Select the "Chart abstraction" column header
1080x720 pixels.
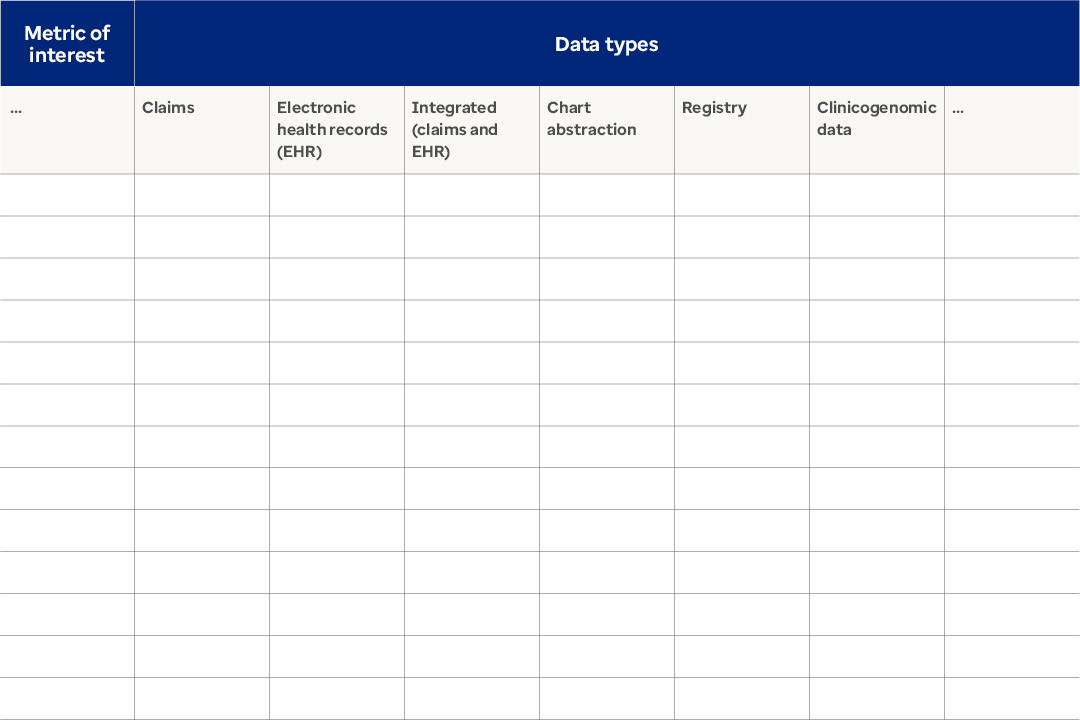pos(606,129)
